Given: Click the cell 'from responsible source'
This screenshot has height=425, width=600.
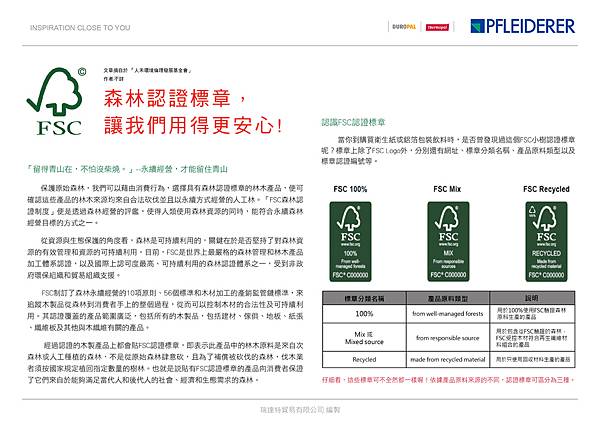Looking at the screenshot, I should point(448,338).
